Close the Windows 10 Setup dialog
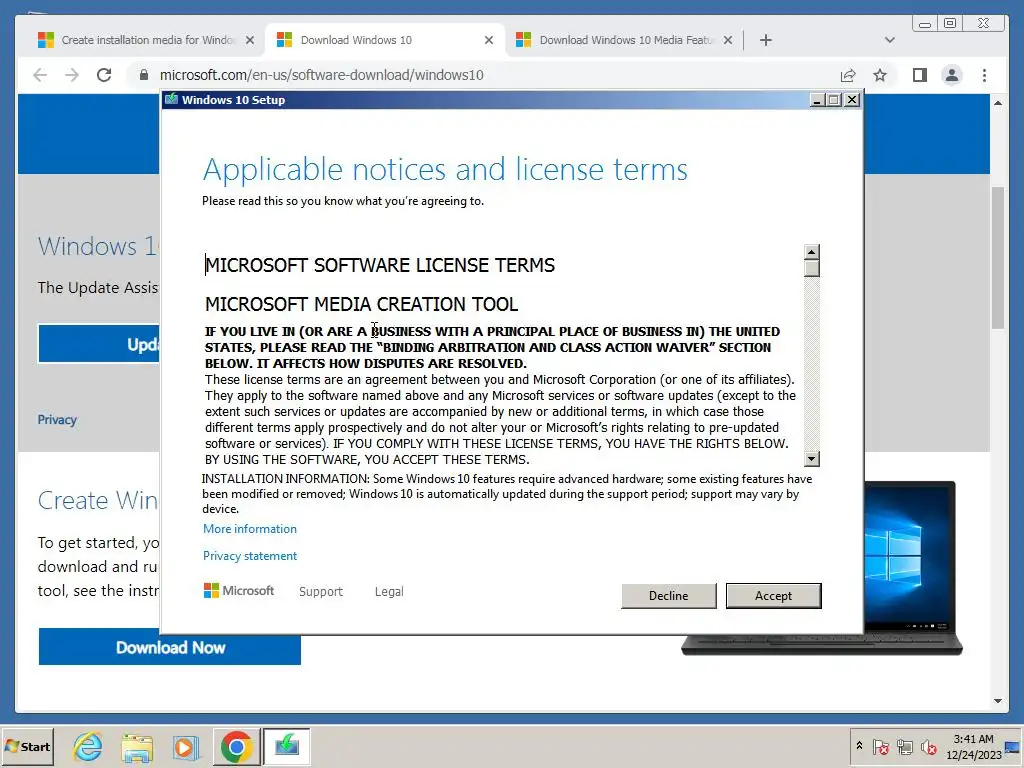Image resolution: width=1024 pixels, height=768 pixels. tap(852, 100)
